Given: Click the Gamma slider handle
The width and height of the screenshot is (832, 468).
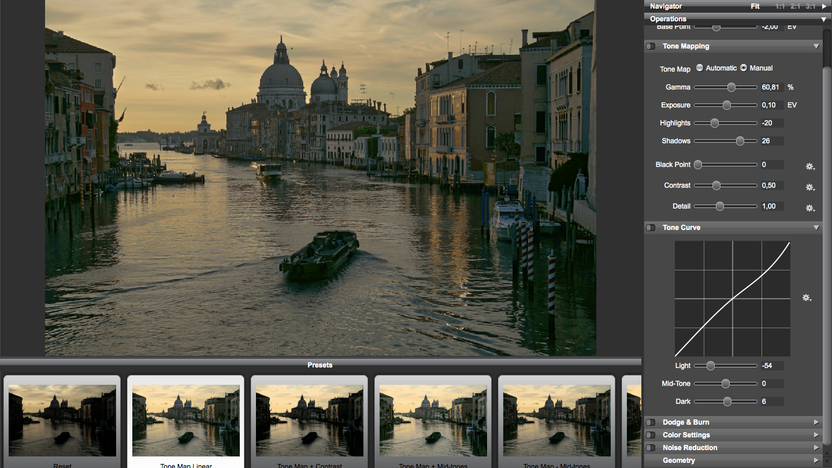Looking at the screenshot, I should [x=731, y=87].
